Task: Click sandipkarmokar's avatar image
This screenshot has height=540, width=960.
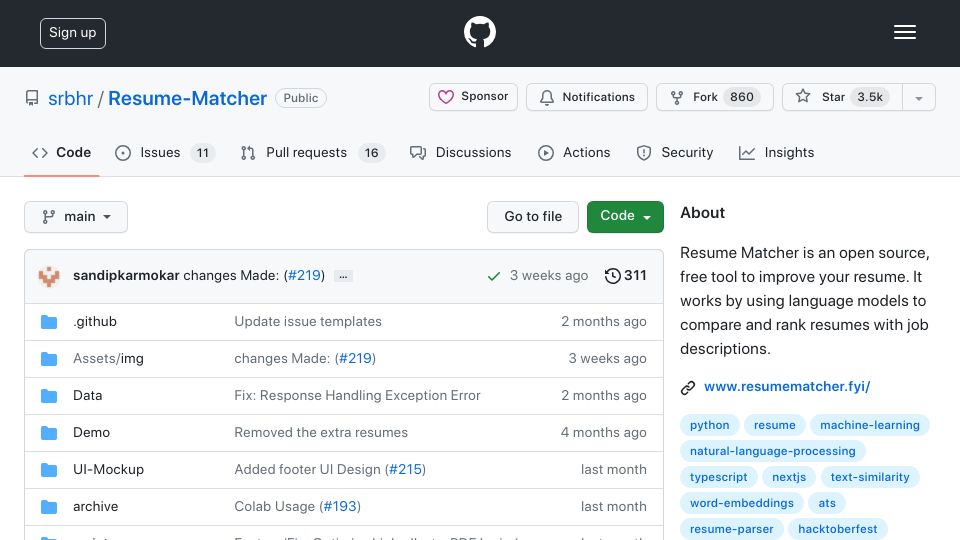Action: point(49,276)
